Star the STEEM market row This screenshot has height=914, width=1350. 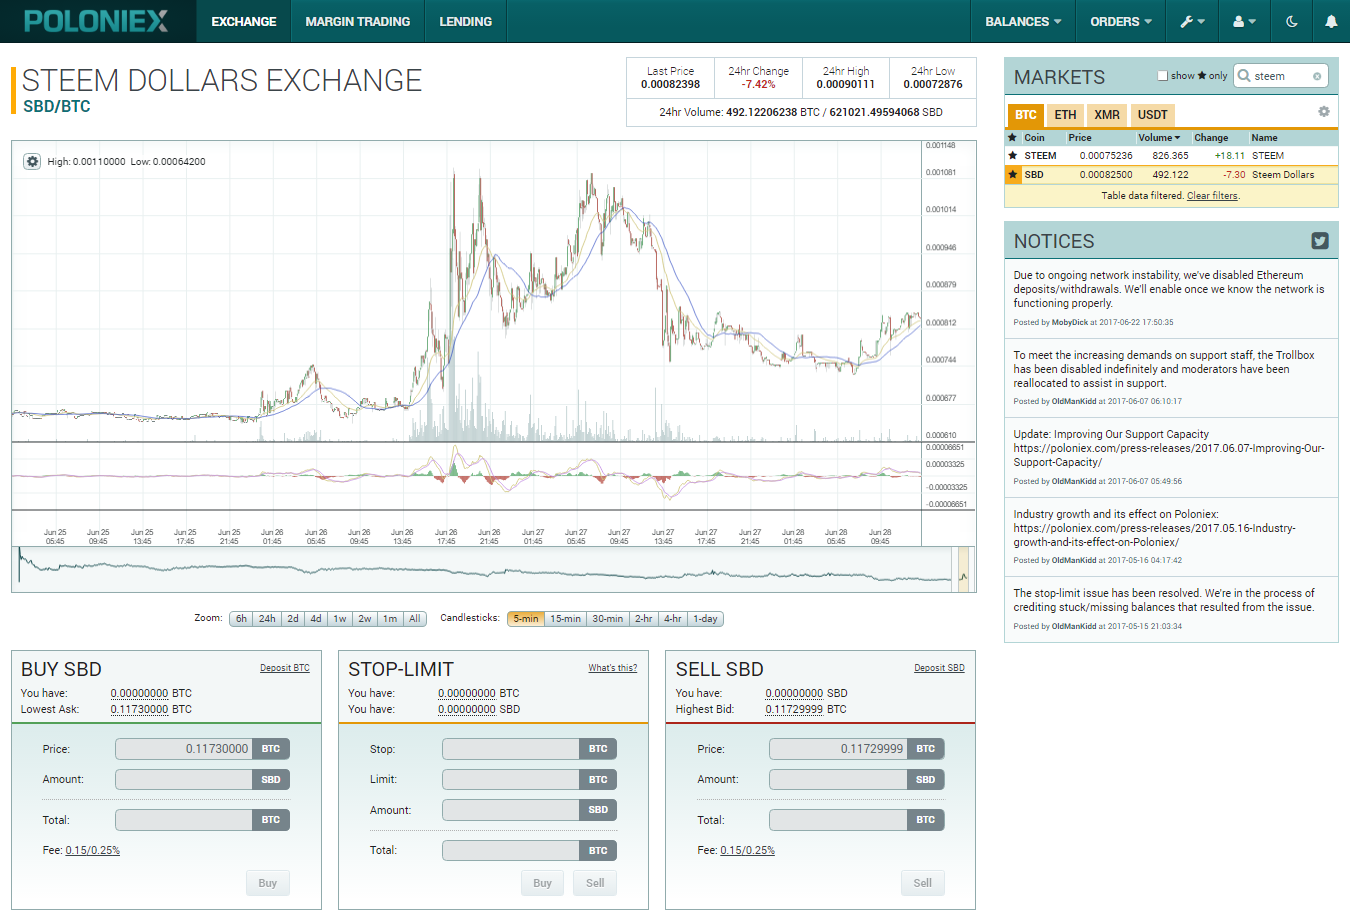[x=1012, y=155]
